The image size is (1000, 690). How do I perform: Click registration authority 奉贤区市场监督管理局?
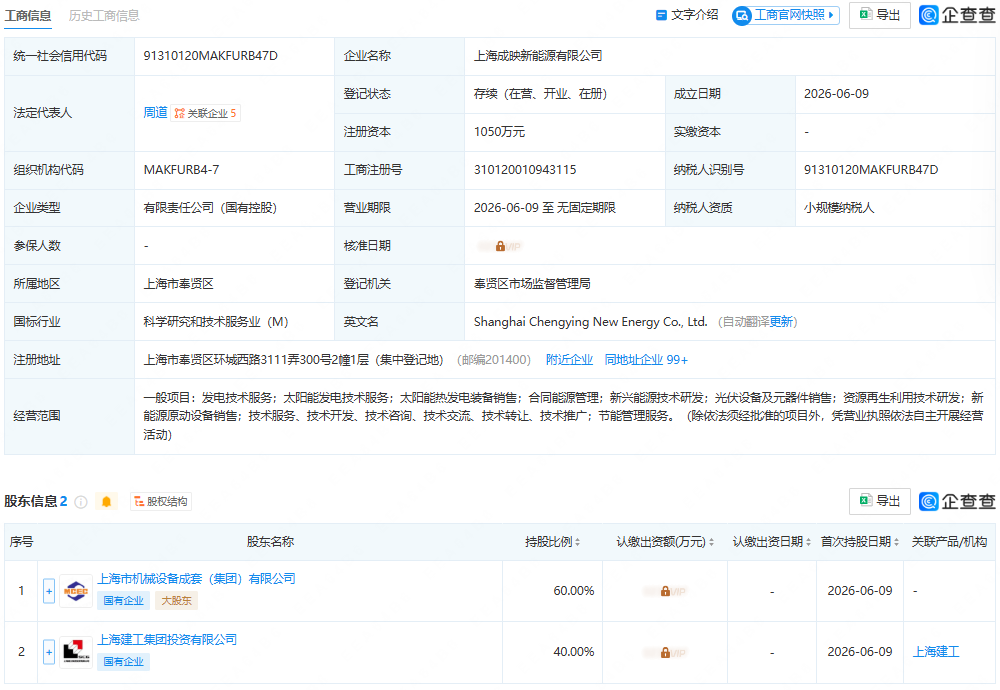pos(532,284)
